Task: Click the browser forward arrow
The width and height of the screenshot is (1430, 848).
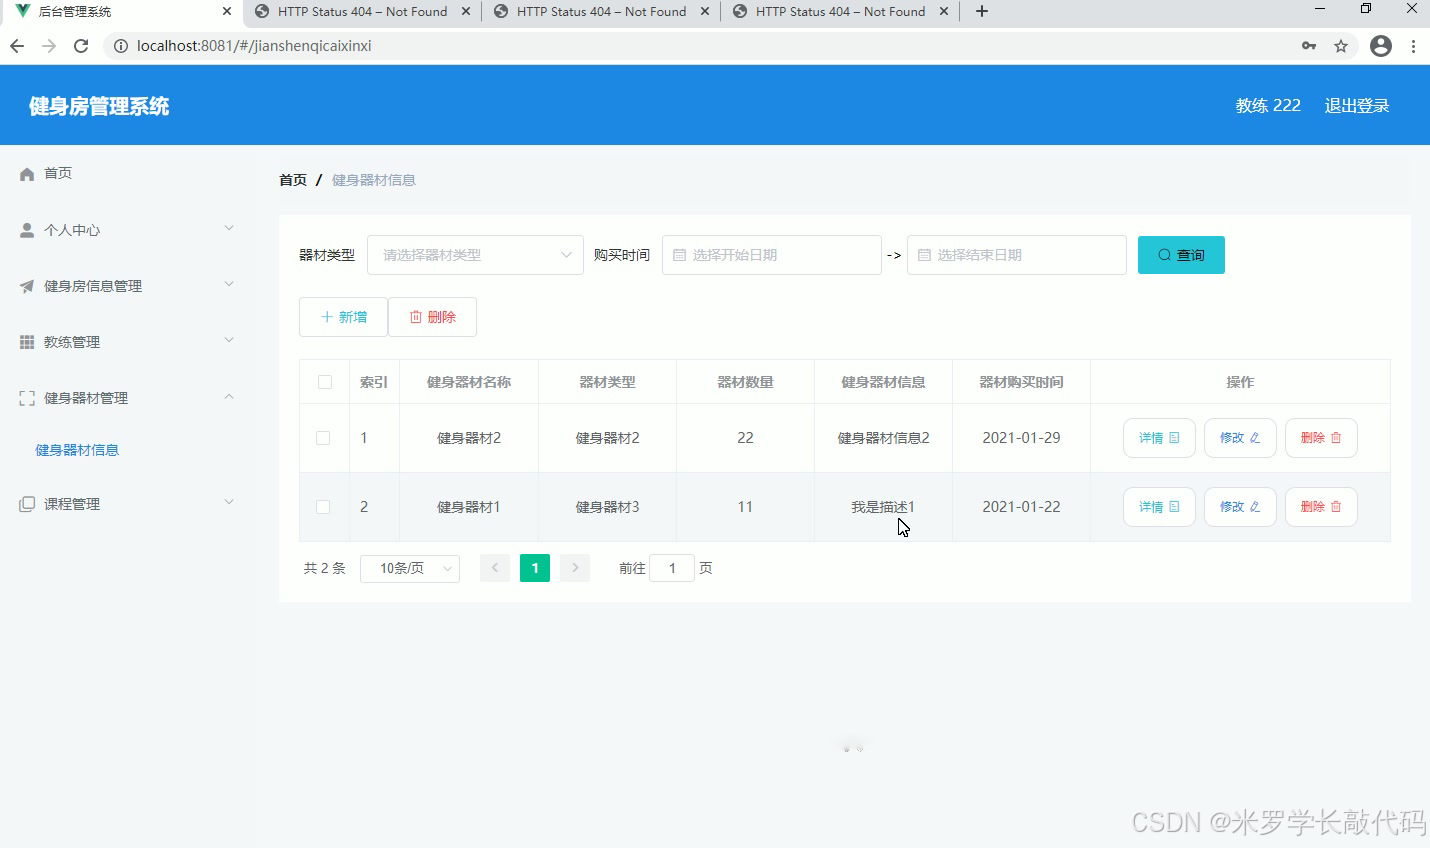Action: [x=49, y=46]
